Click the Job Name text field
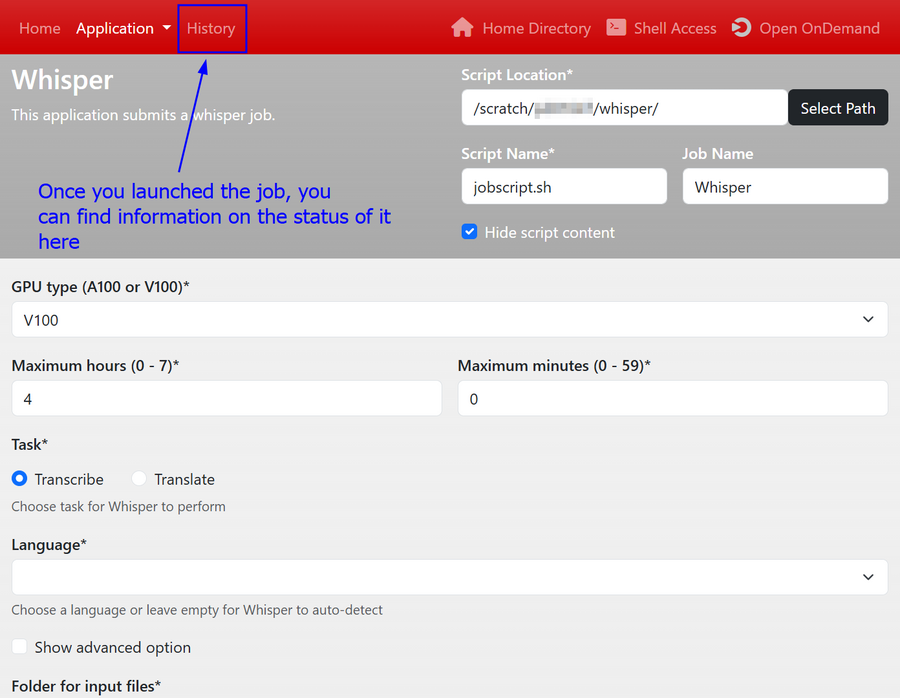This screenshot has width=900, height=698. pos(785,187)
